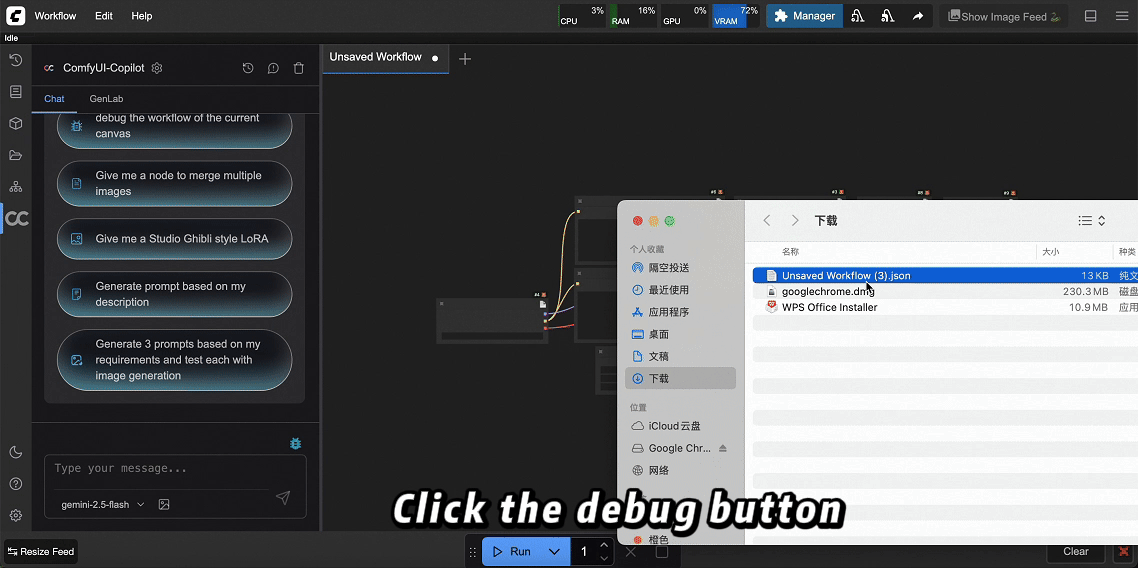Click the Manager button
1138x568 pixels.
tap(804, 16)
